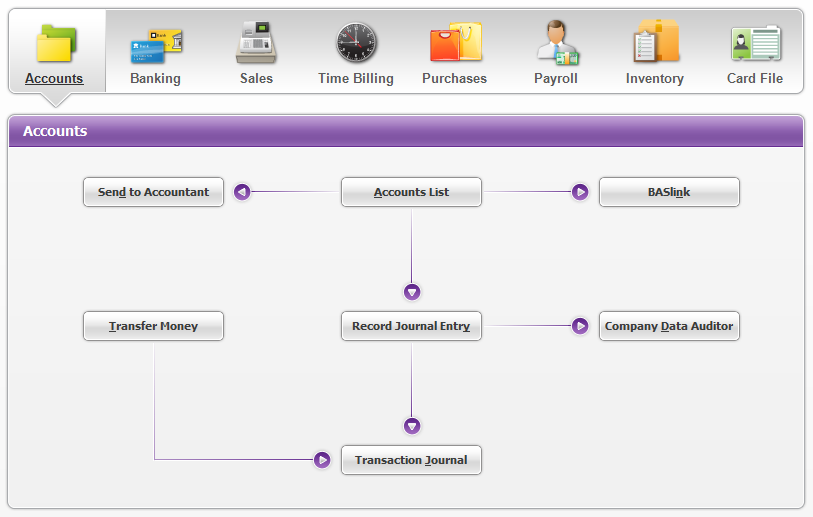Open the Sales cash register icon
This screenshot has width=813, height=517.
click(x=256, y=44)
